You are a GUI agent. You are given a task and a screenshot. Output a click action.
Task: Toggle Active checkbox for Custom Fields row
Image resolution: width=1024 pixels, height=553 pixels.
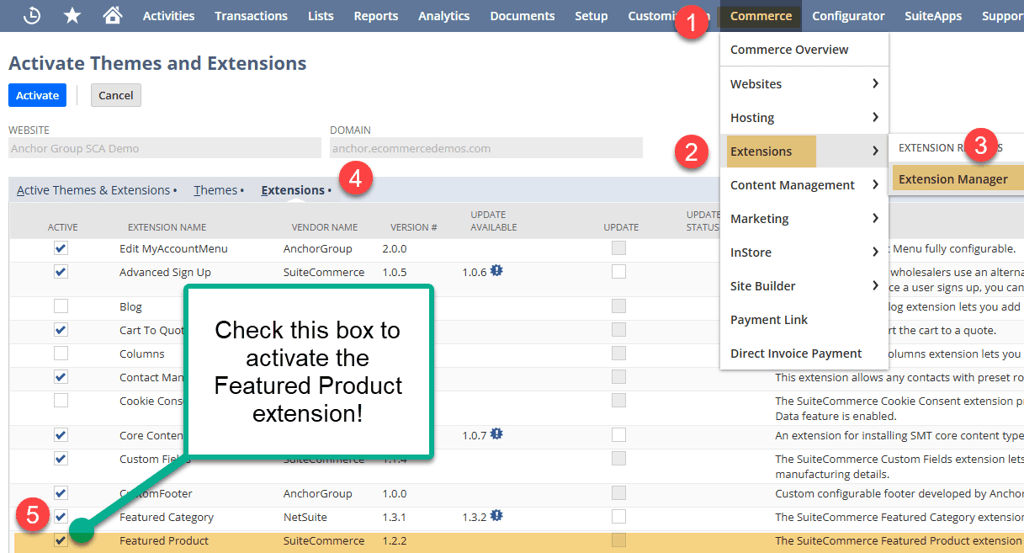pyautogui.click(x=61, y=458)
